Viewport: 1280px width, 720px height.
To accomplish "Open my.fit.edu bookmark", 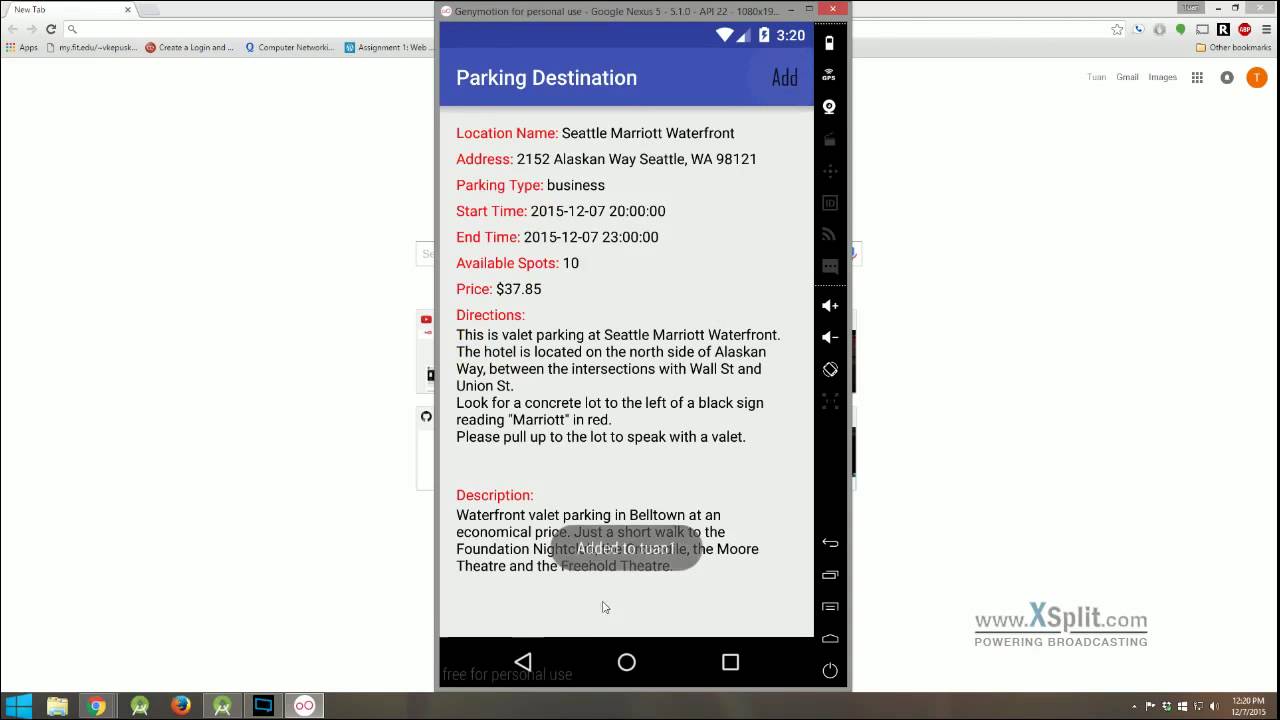I will point(92,47).
